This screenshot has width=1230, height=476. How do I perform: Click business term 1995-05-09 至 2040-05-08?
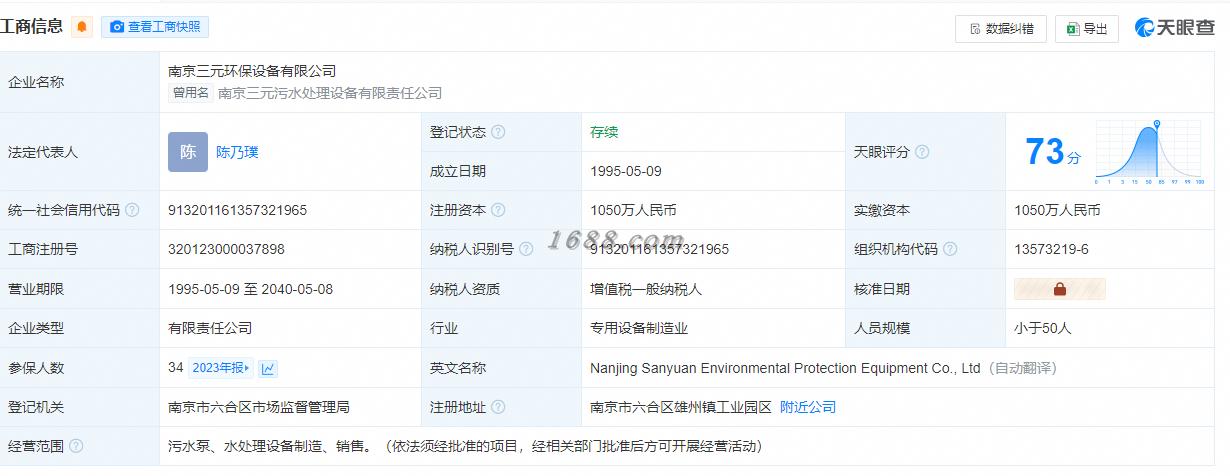pos(251,289)
